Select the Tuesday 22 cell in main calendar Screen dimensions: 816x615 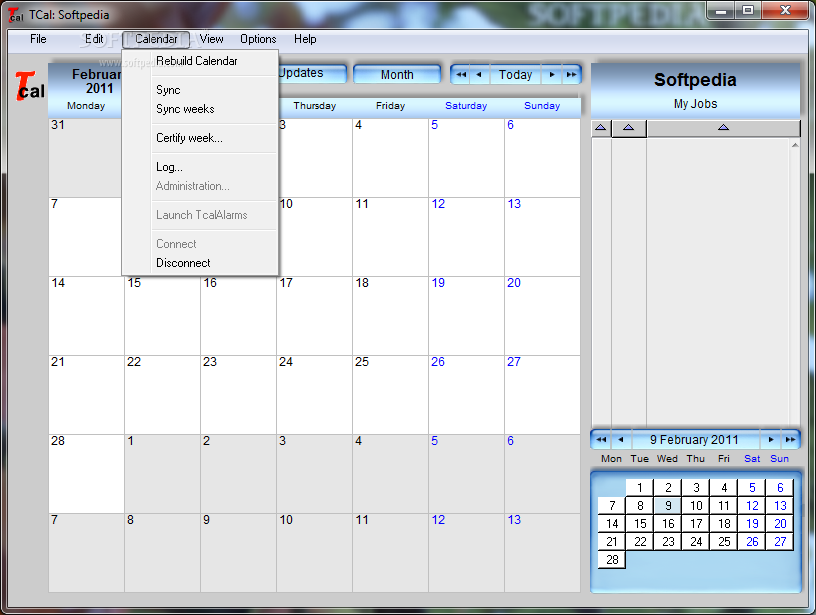[x=162, y=395]
